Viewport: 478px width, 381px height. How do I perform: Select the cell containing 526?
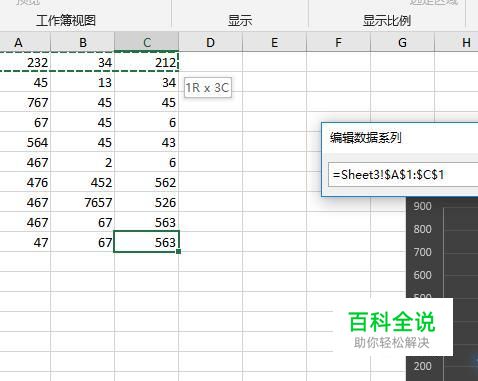pyautogui.click(x=147, y=202)
